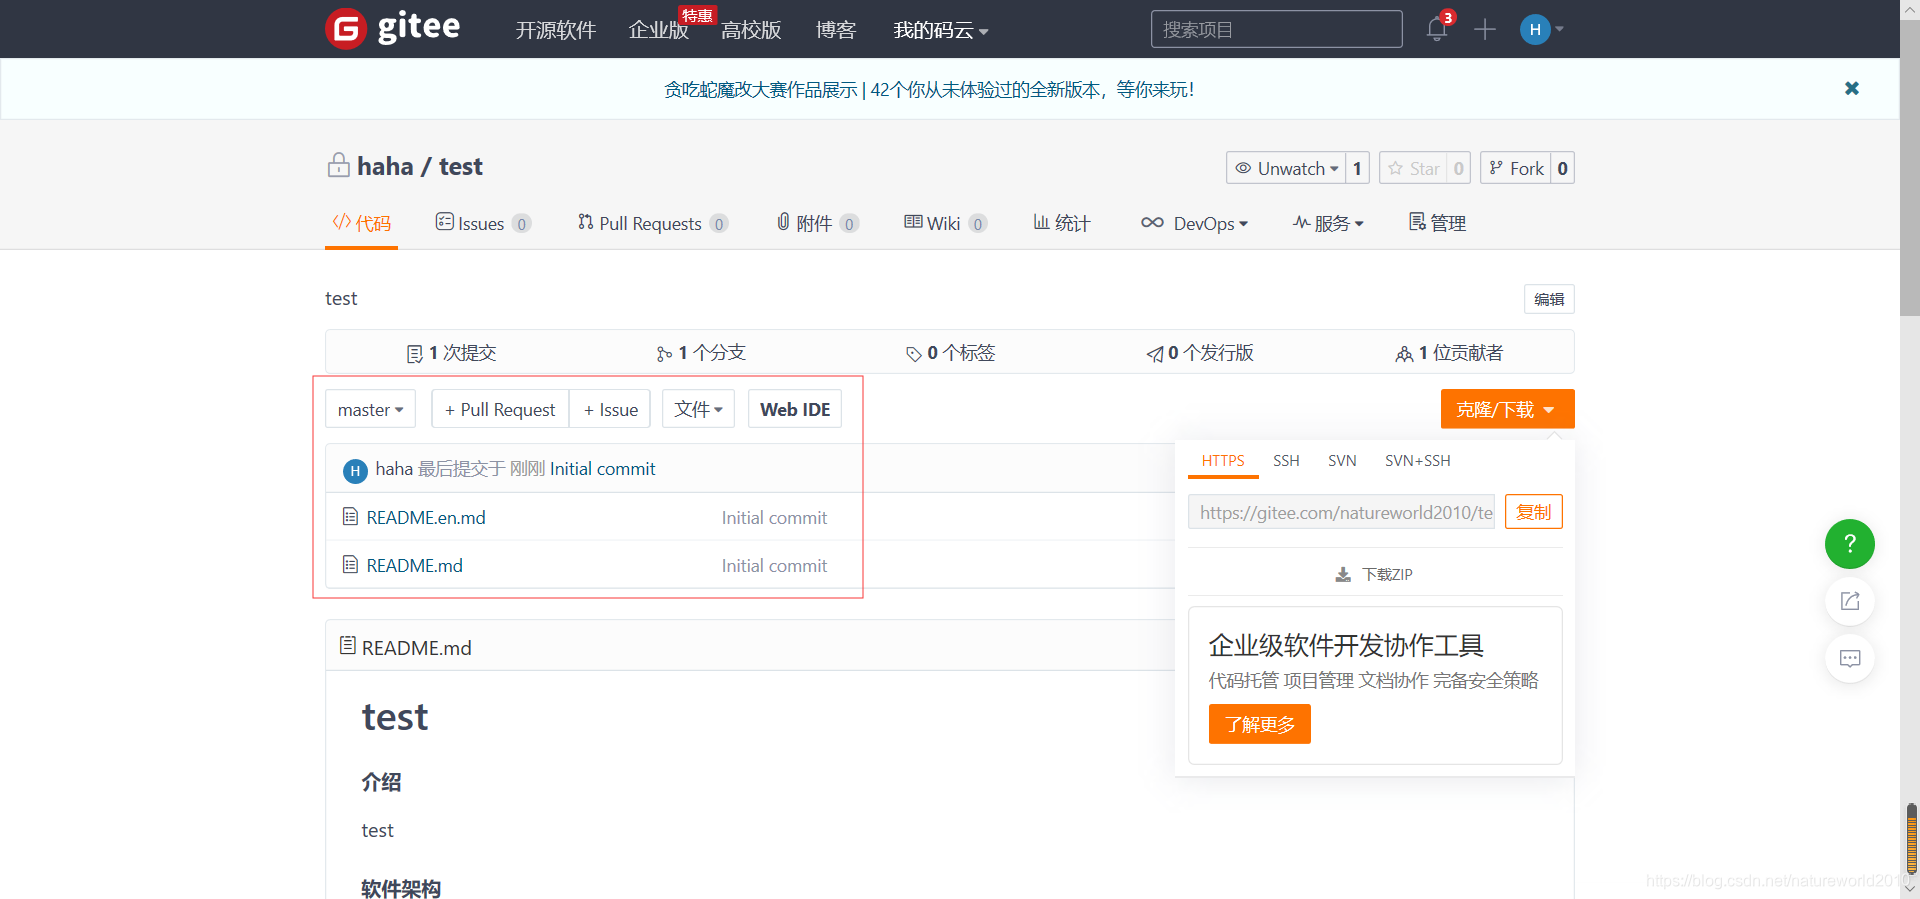Viewport: 1920px width, 899px height.
Task: Select the HTTPS clone tab
Action: click(x=1223, y=460)
